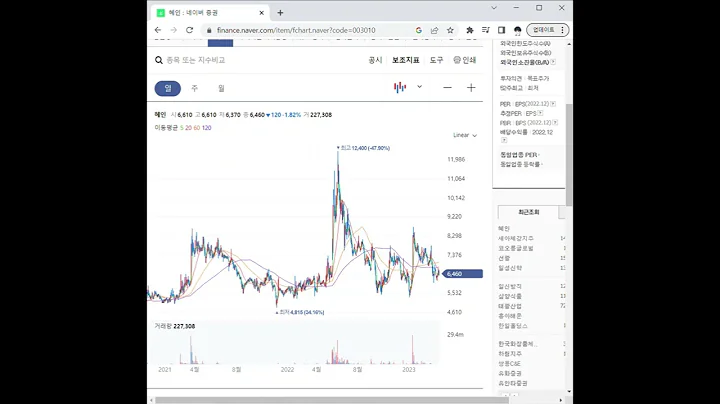Image resolution: width=720 pixels, height=404 pixels.
Task: Click the candlestick chart type icon
Action: point(400,87)
